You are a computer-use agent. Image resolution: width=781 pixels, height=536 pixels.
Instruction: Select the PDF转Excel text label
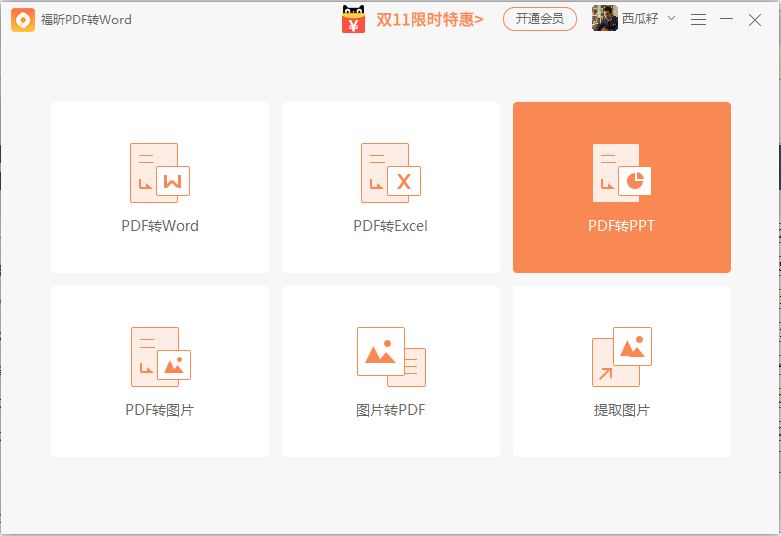point(390,226)
